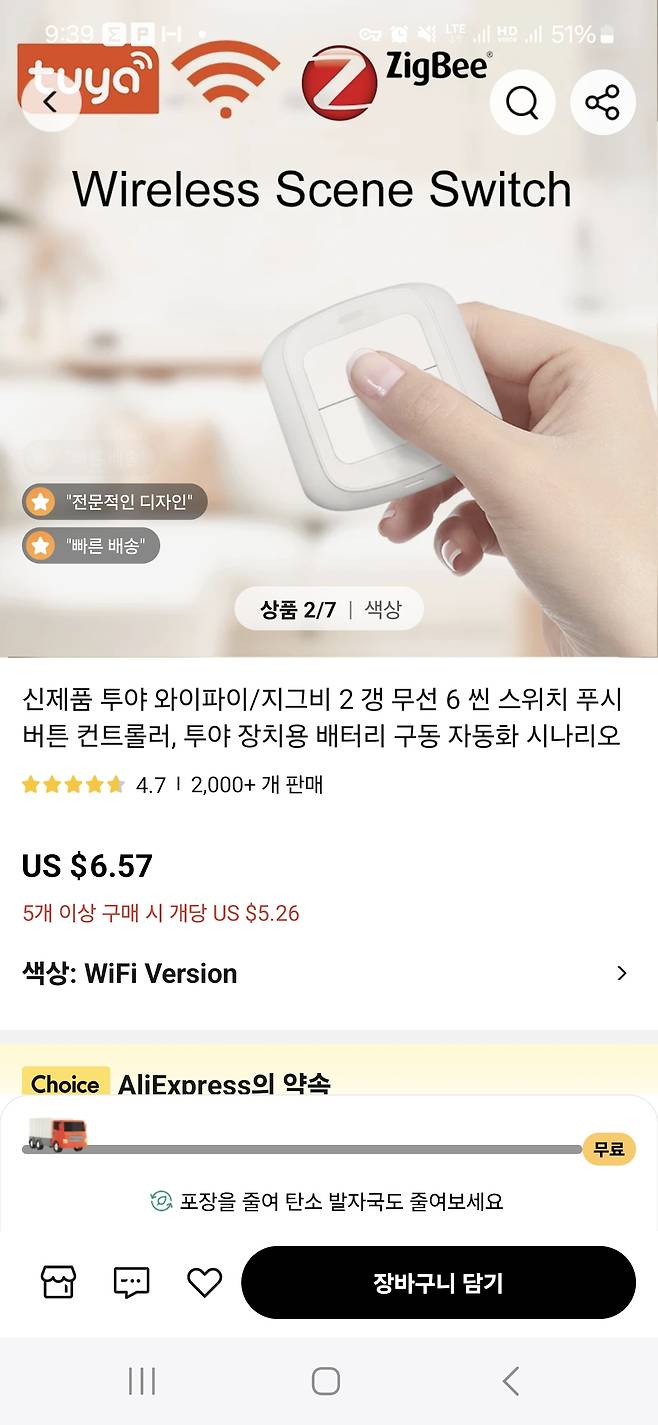Viewport: 658px width, 1425px height.
Task: Tap 장바구니 담기 add-to-cart button
Action: 438,1282
